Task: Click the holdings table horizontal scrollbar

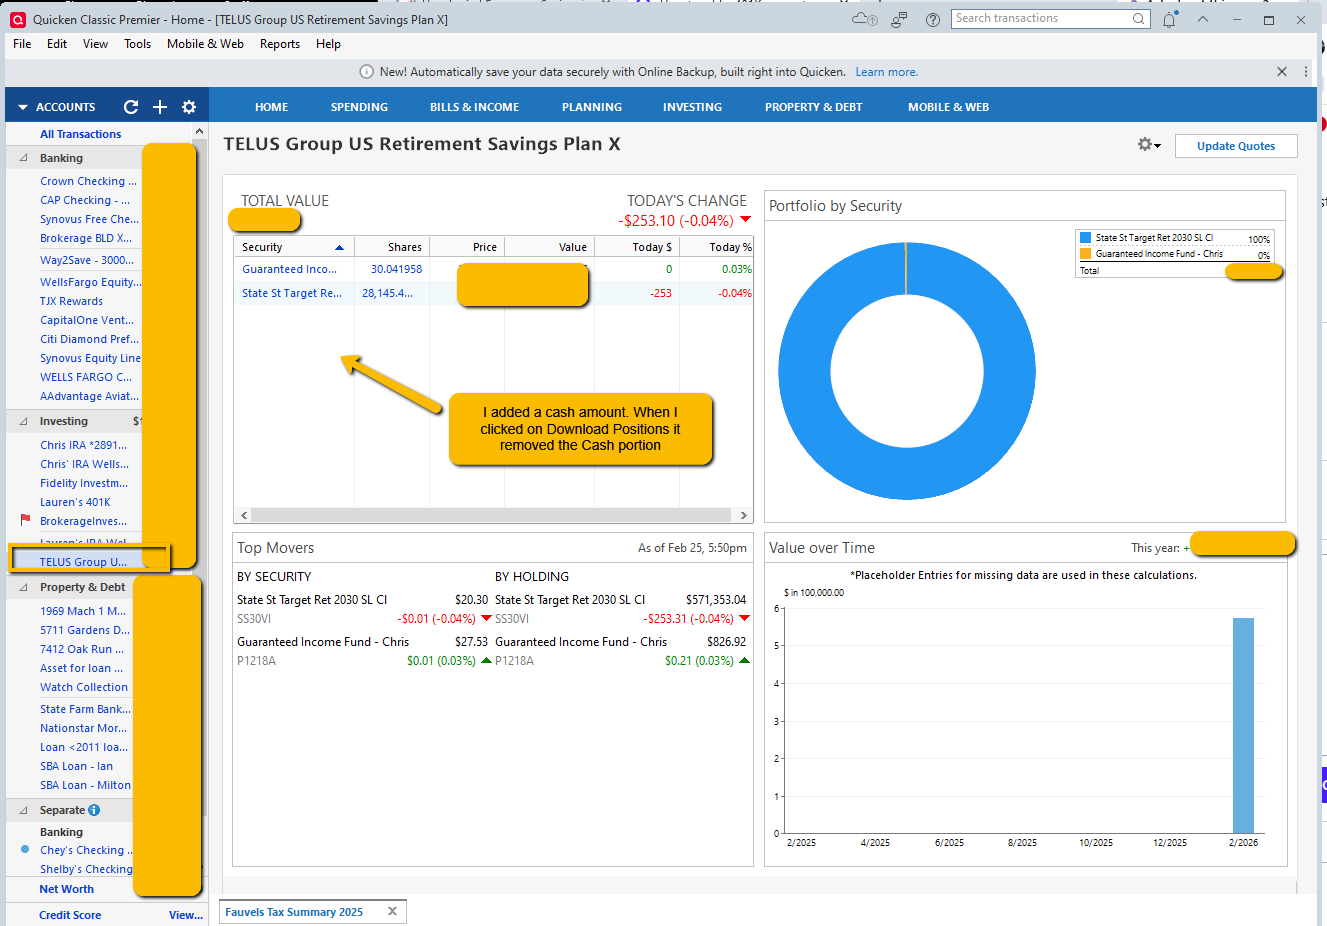Action: 493,516
